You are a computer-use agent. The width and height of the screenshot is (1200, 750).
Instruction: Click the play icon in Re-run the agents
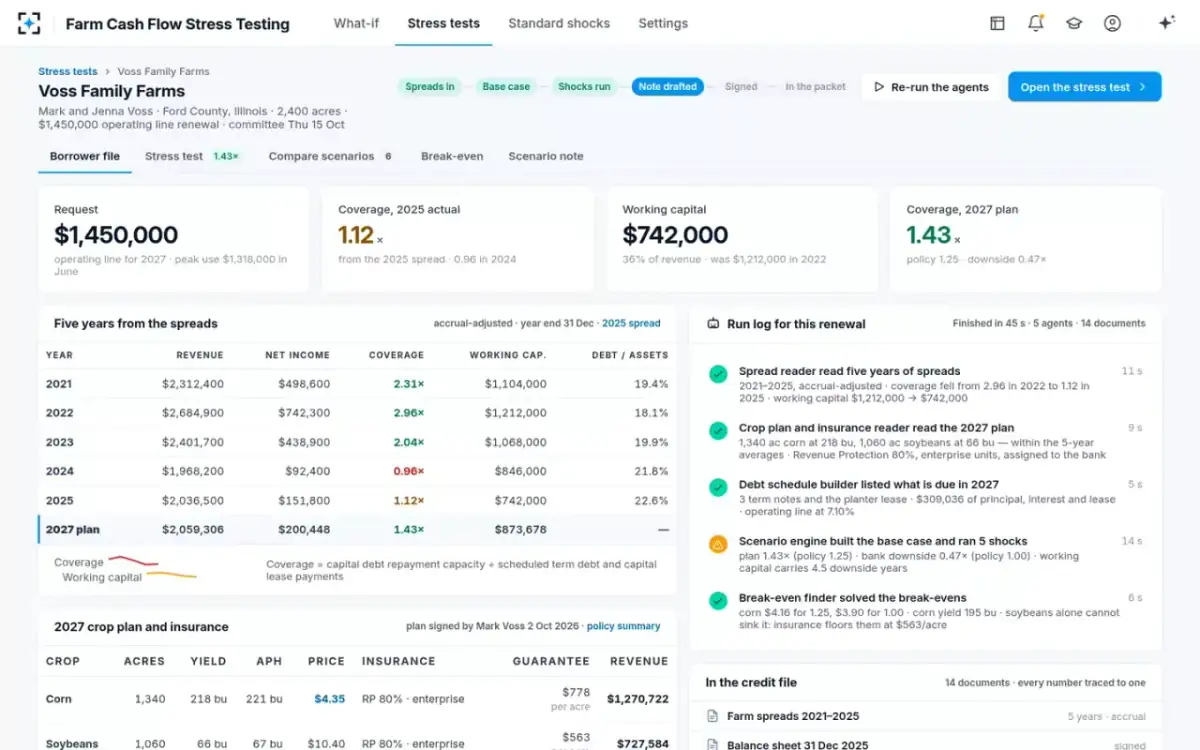click(x=879, y=87)
